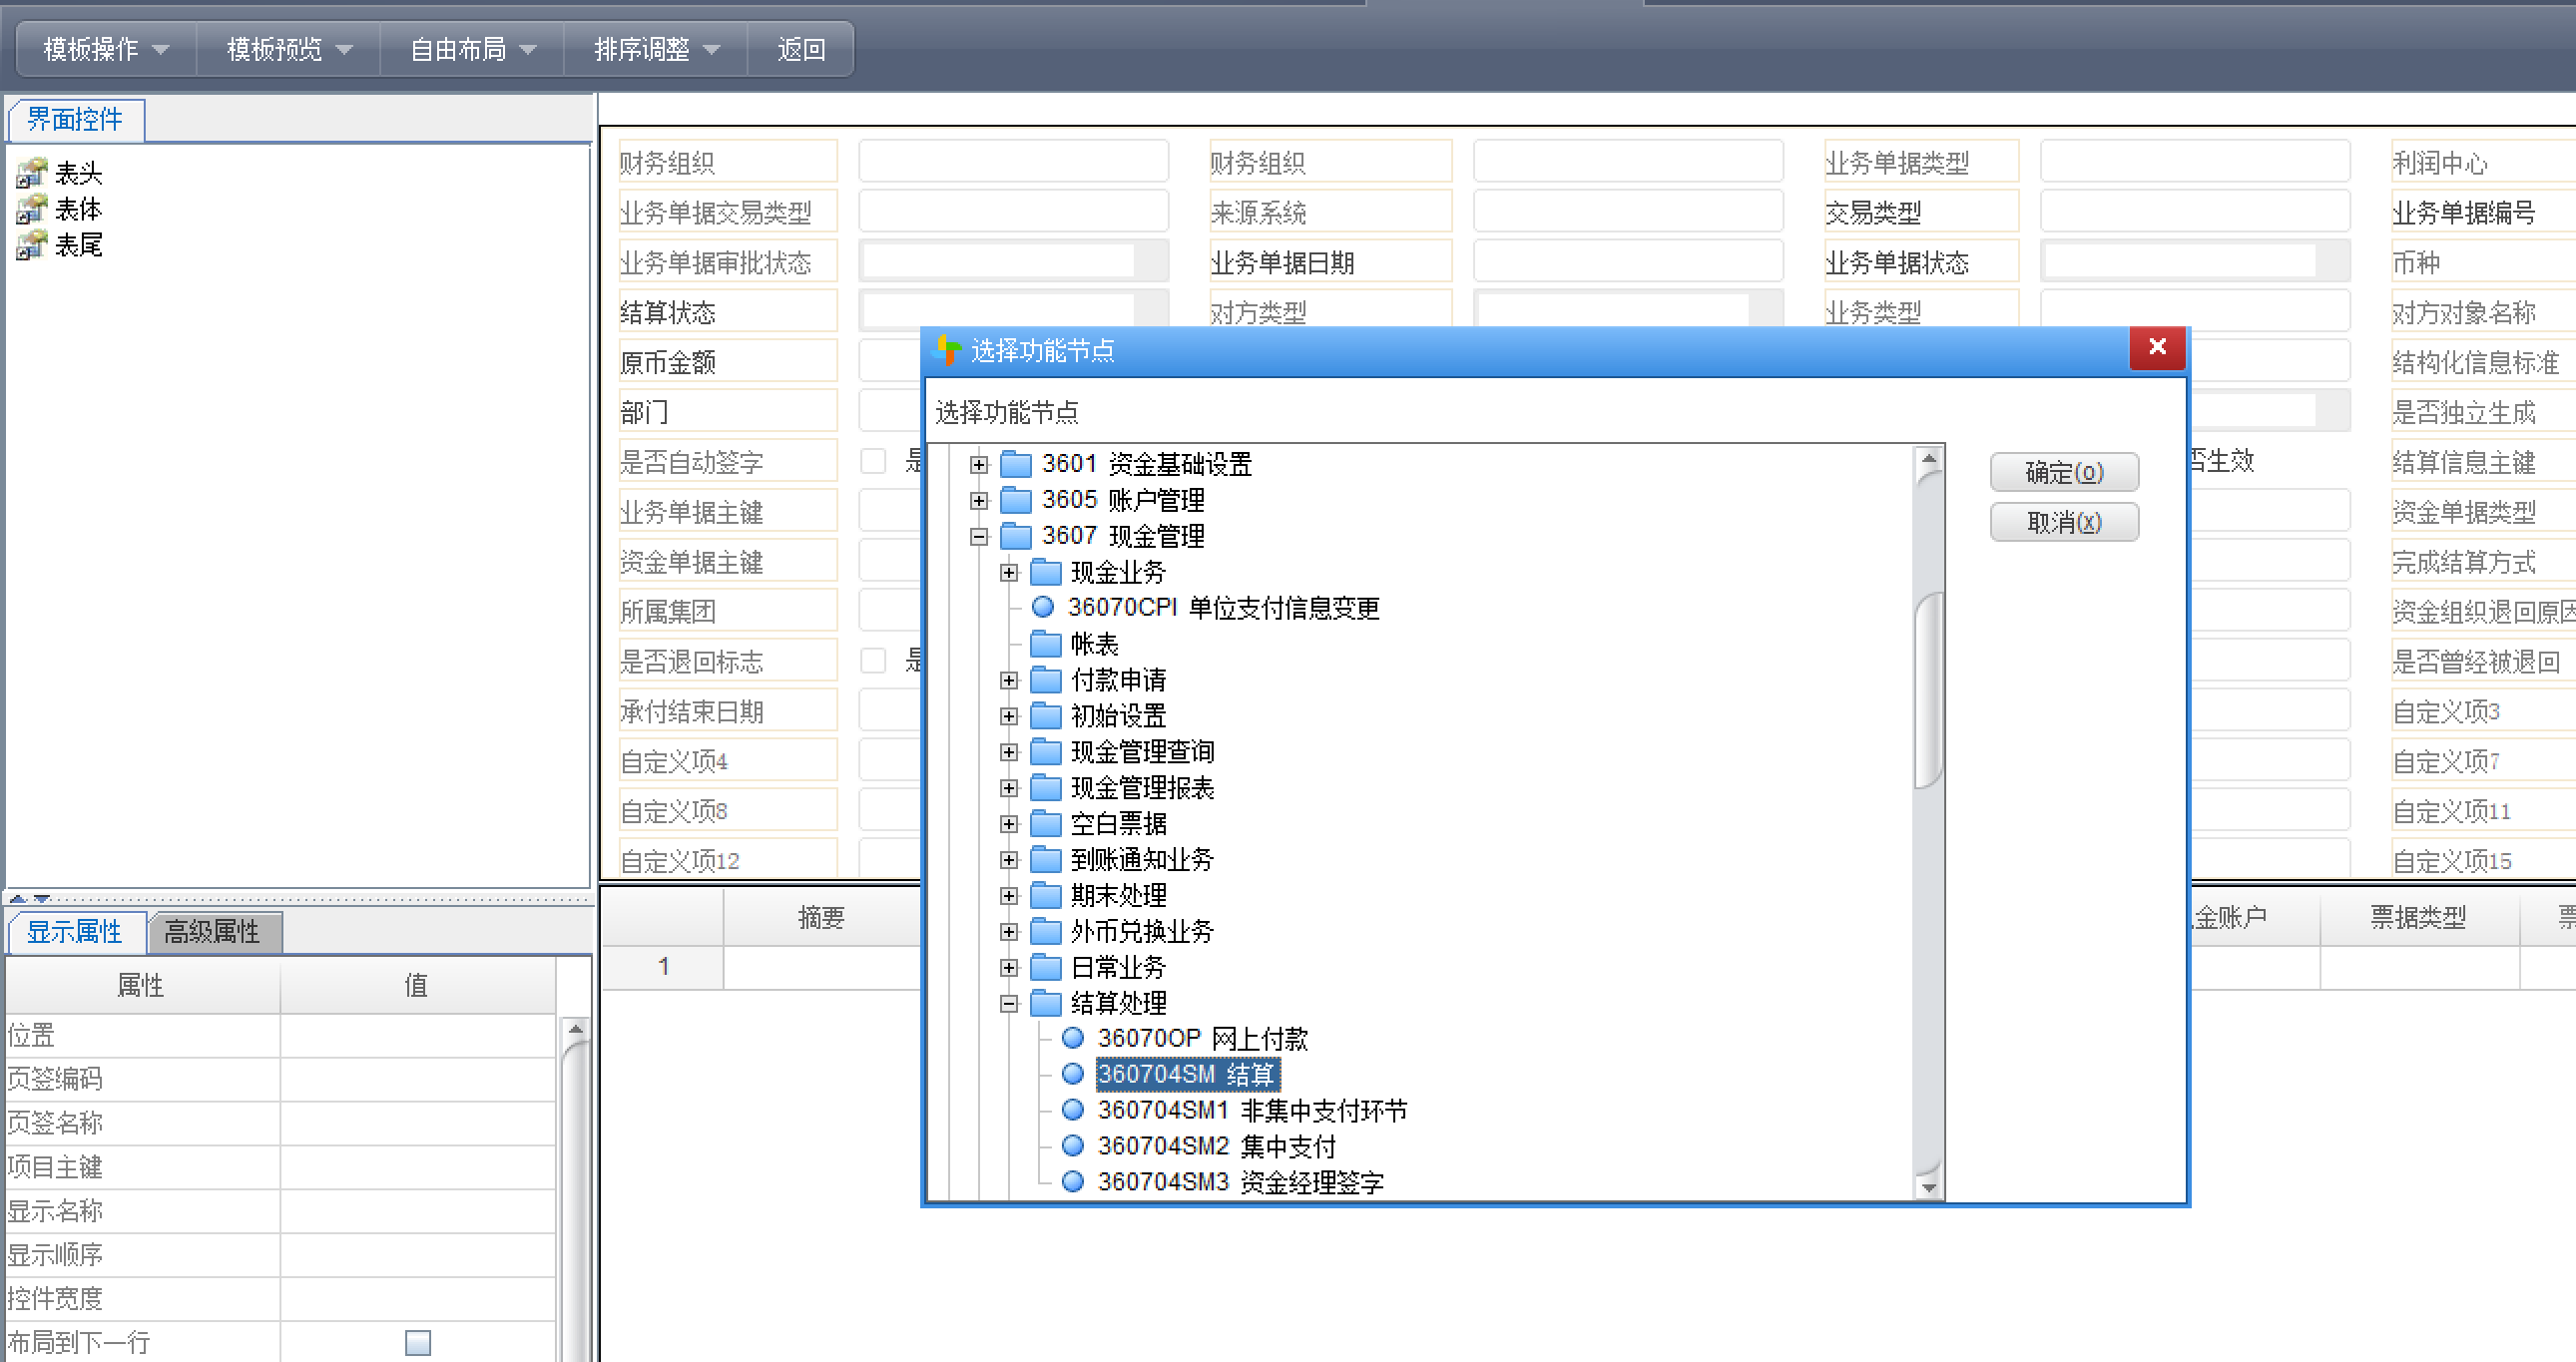The height and width of the screenshot is (1362, 2576).
Task: Expand the 付款申请 tree node
Action: [x=1009, y=681]
